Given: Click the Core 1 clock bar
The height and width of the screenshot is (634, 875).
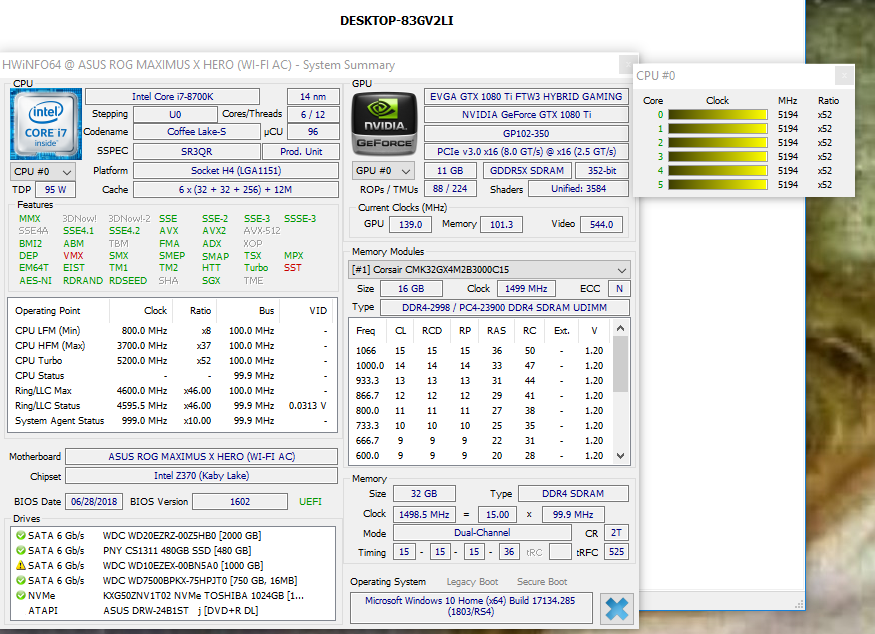Looking at the screenshot, I should 718,128.
